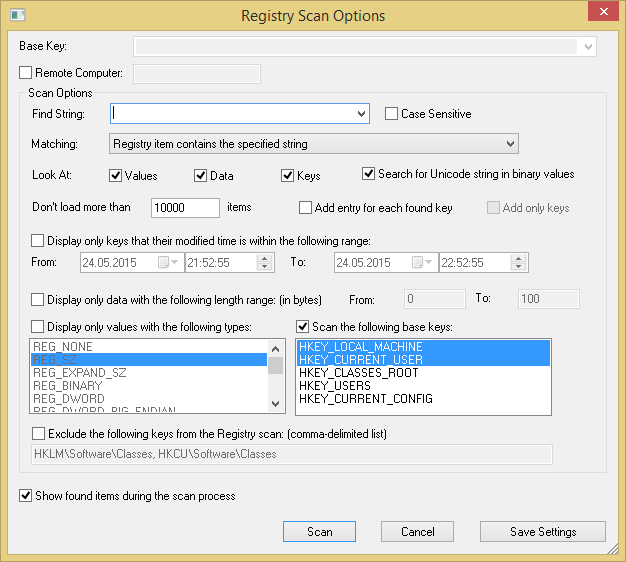This screenshot has width=626, height=562.
Task: Click the Save Settings button
Action: pyautogui.click(x=543, y=532)
